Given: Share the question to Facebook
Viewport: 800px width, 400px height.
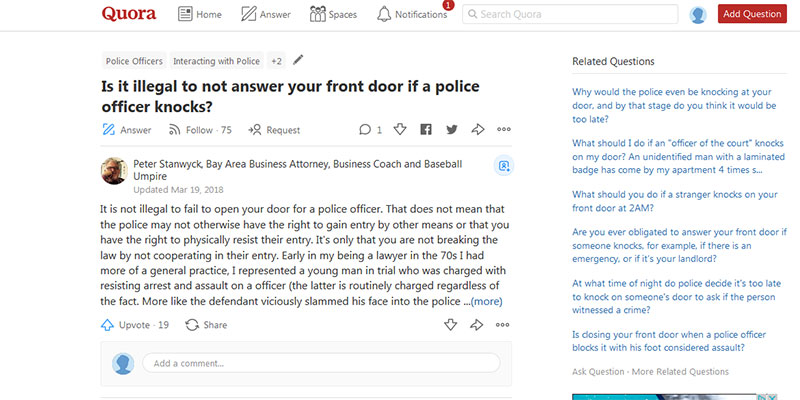Looking at the screenshot, I should coord(426,130).
